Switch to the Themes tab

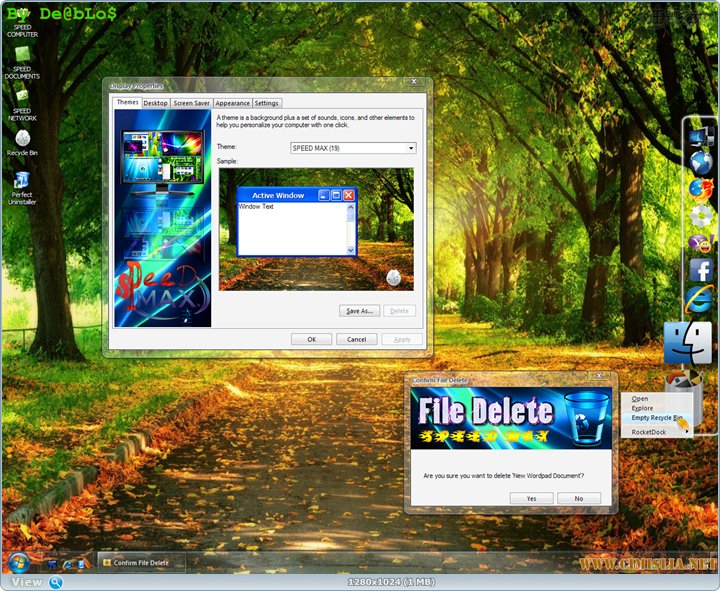pyautogui.click(x=127, y=102)
